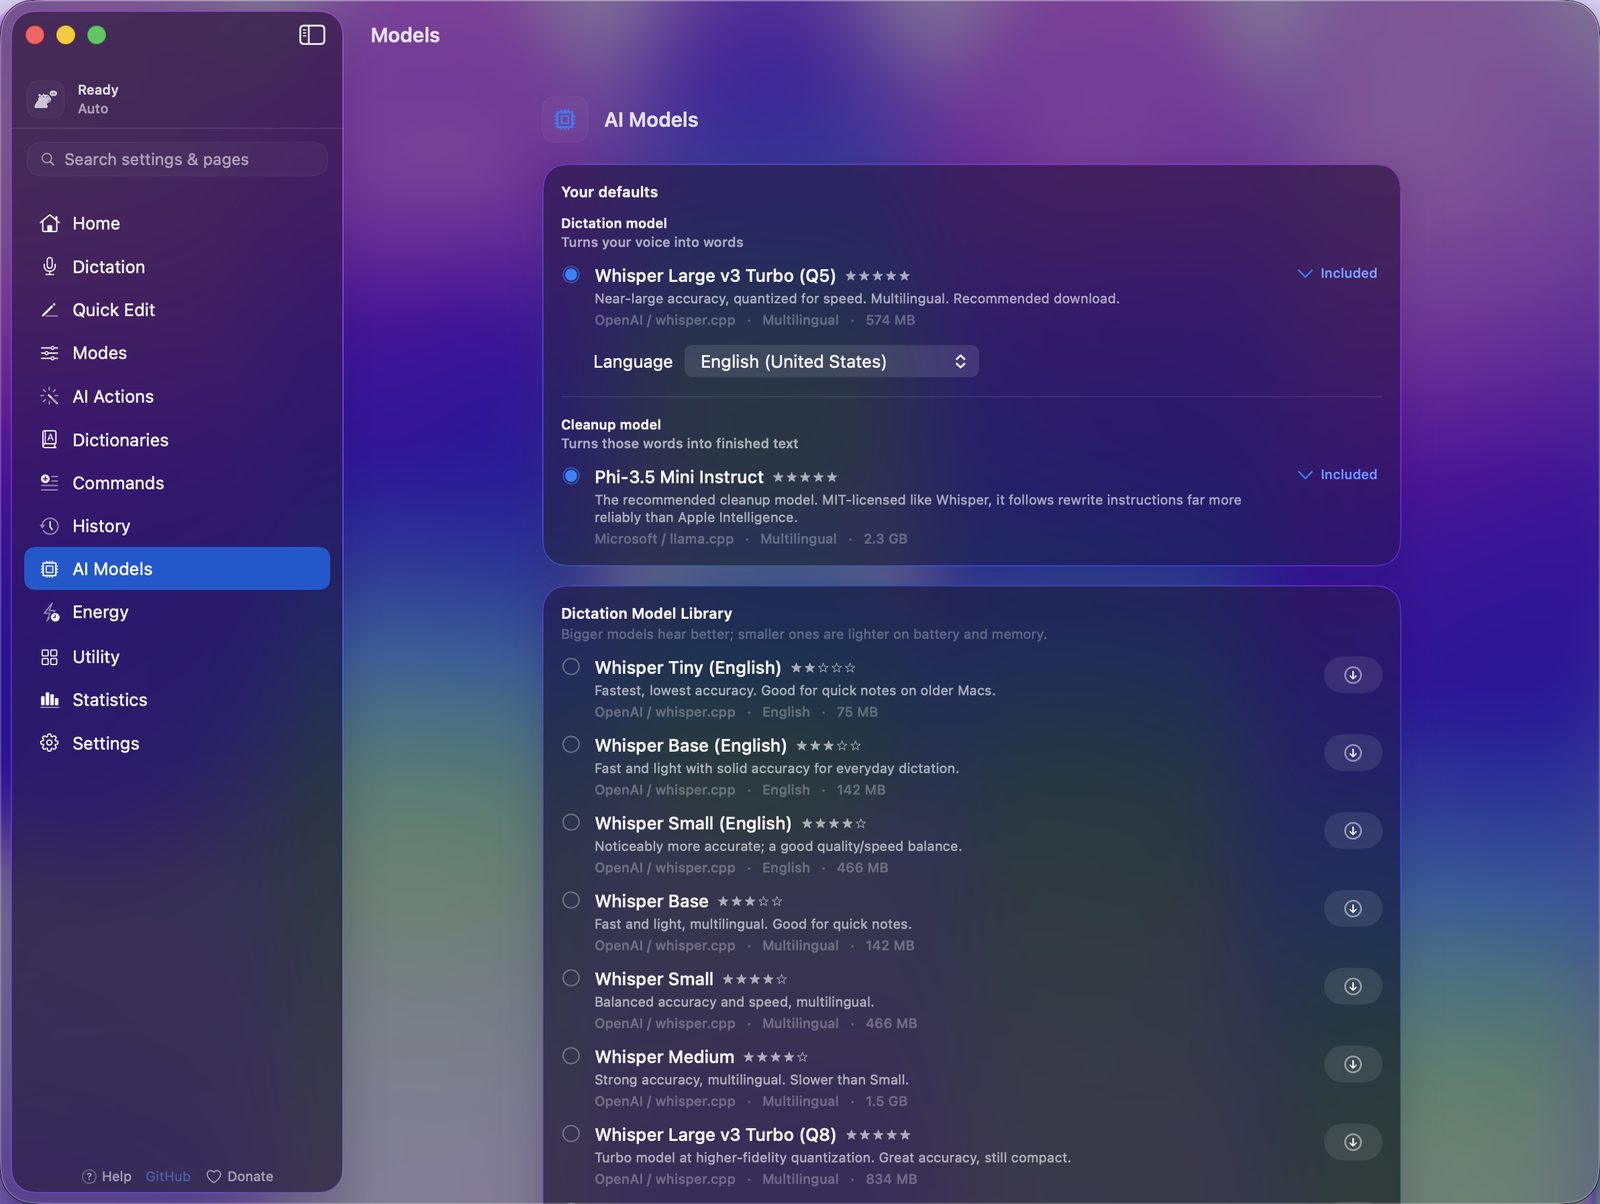Viewport: 1600px width, 1204px height.
Task: Open the Modes section
Action: pos(177,353)
